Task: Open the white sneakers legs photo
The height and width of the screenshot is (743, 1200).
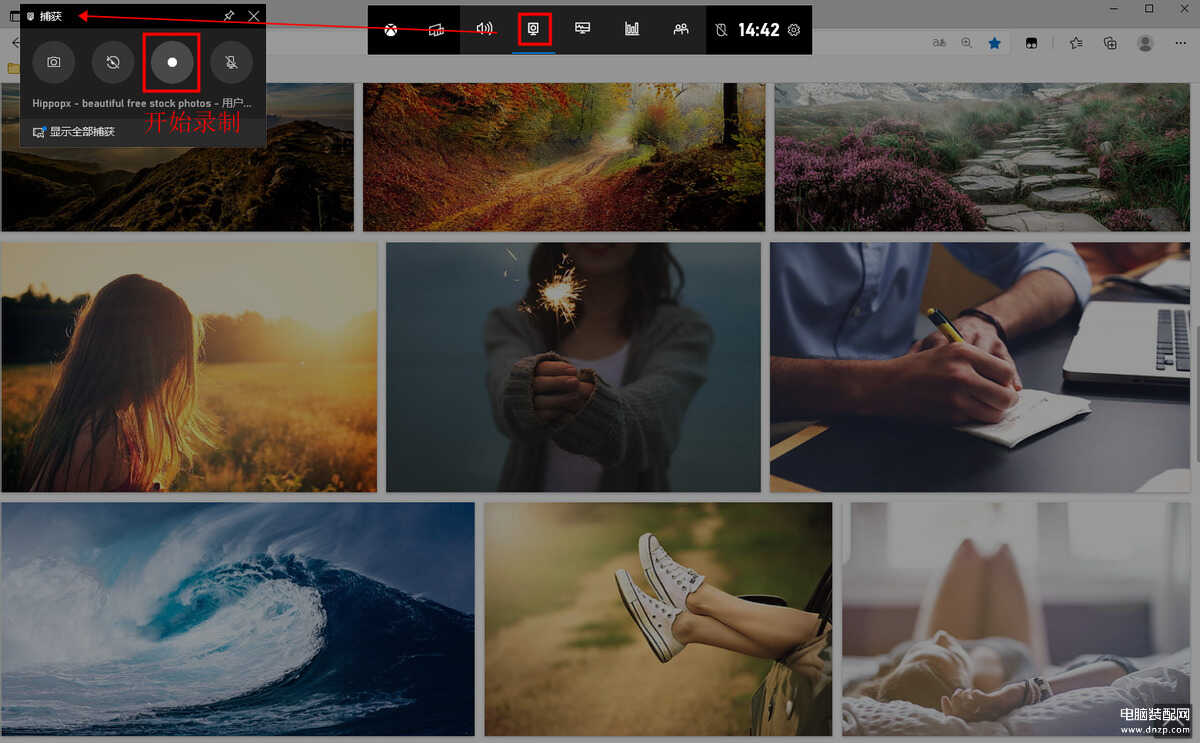Action: [x=658, y=619]
